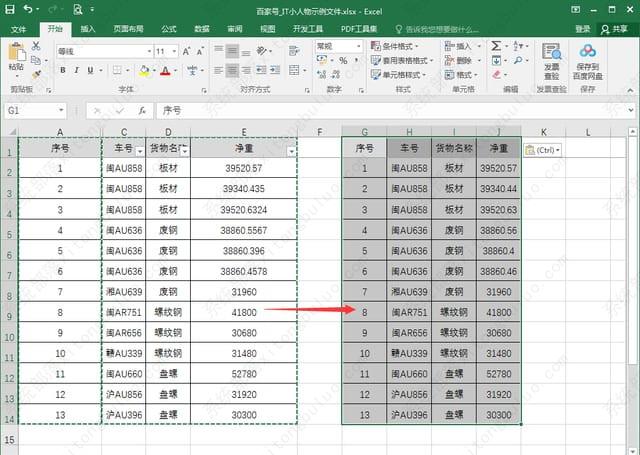Screen dimensions: 640x455
Task: Open Format as Table (套用表格格式) menu
Action: tap(402, 60)
